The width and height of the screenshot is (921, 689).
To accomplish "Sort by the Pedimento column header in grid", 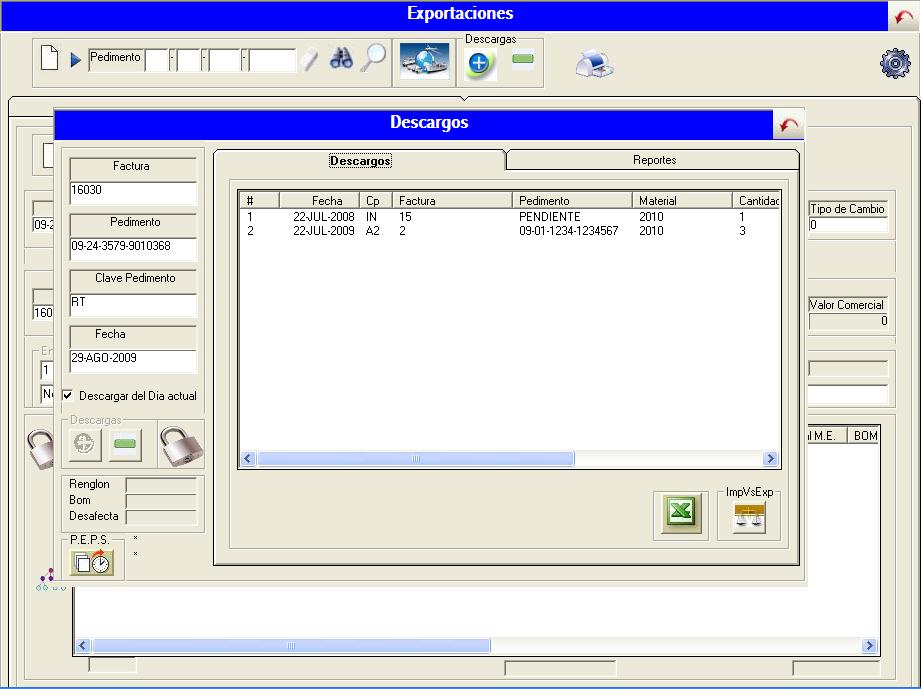I will 572,200.
